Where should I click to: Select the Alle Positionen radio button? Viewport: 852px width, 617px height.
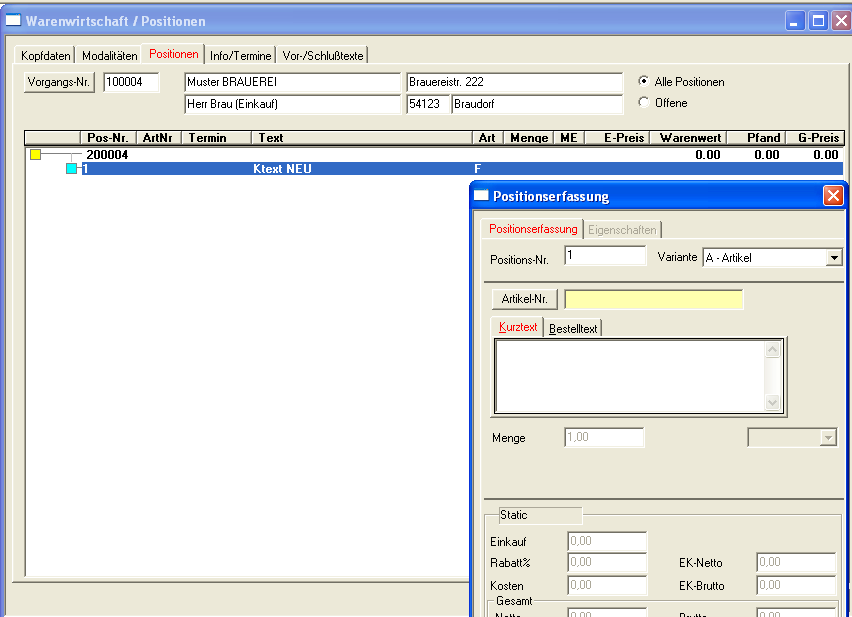point(644,82)
